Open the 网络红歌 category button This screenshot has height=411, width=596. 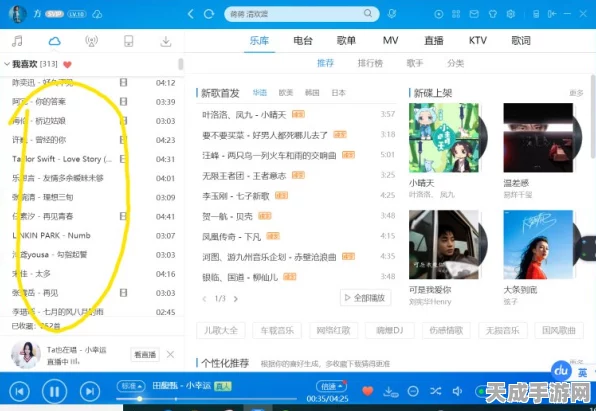333,330
